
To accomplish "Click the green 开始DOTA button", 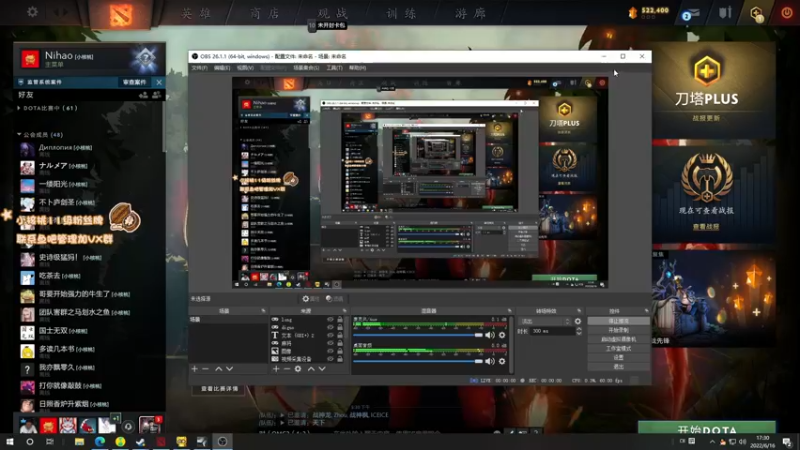I will [707, 430].
